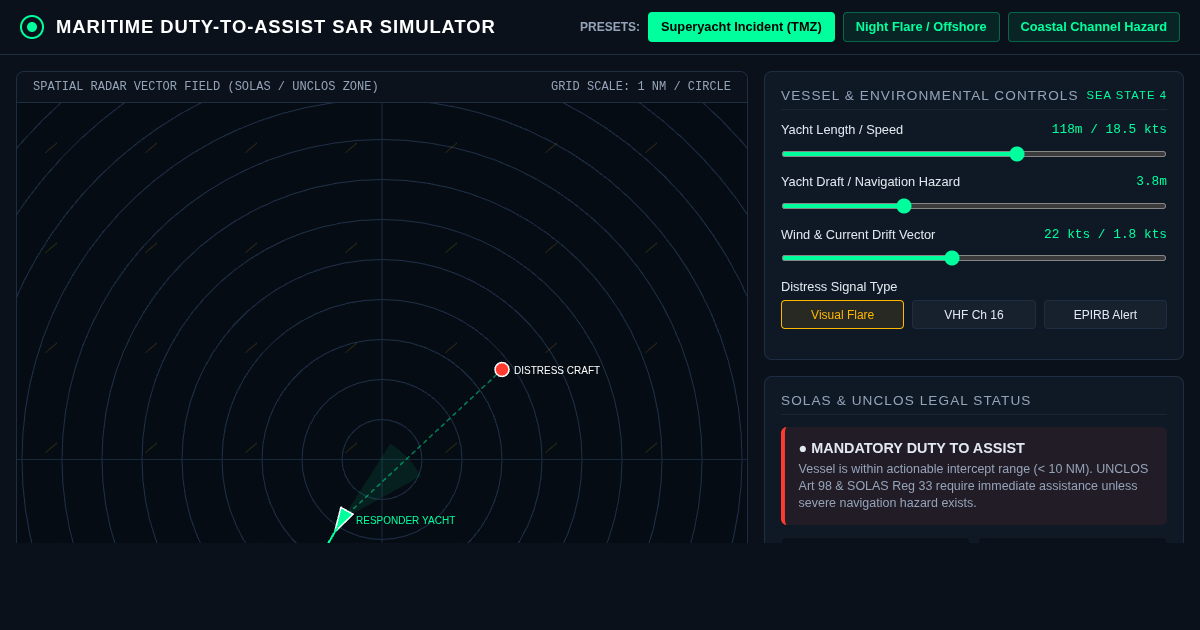Click the 22 kts / 1.8 kts value
This screenshot has width=1200, height=630.
coord(1105,234)
